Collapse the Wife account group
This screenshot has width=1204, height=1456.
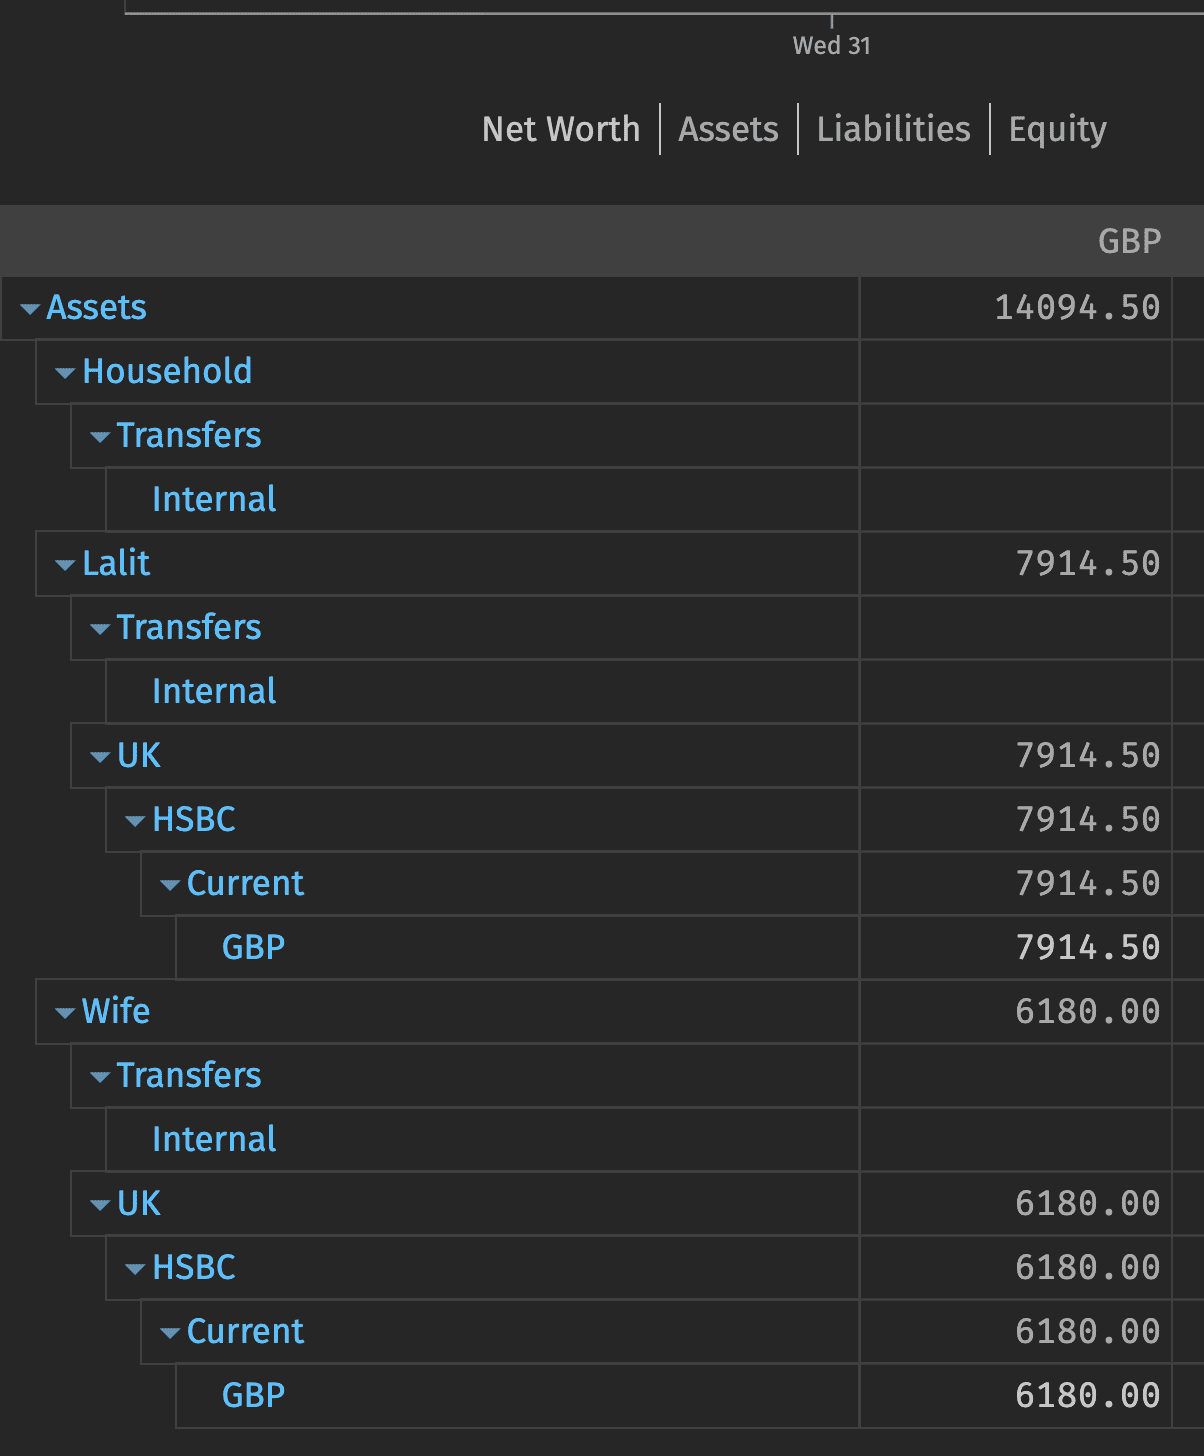(64, 1012)
